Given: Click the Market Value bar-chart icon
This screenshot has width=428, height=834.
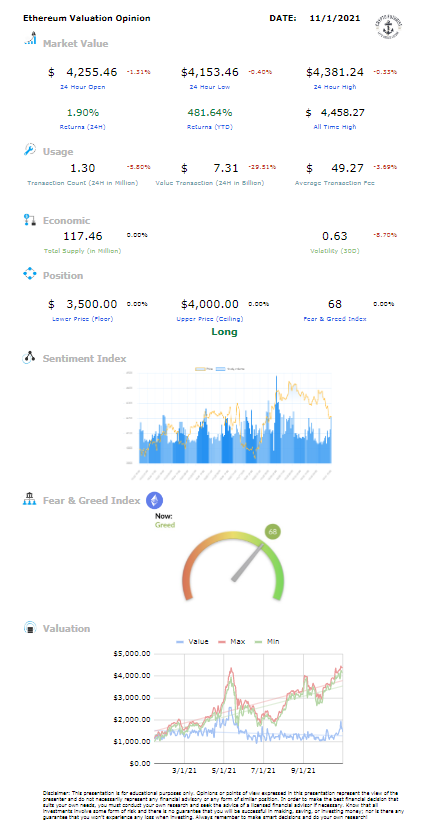Looking at the screenshot, I should click(x=30, y=39).
